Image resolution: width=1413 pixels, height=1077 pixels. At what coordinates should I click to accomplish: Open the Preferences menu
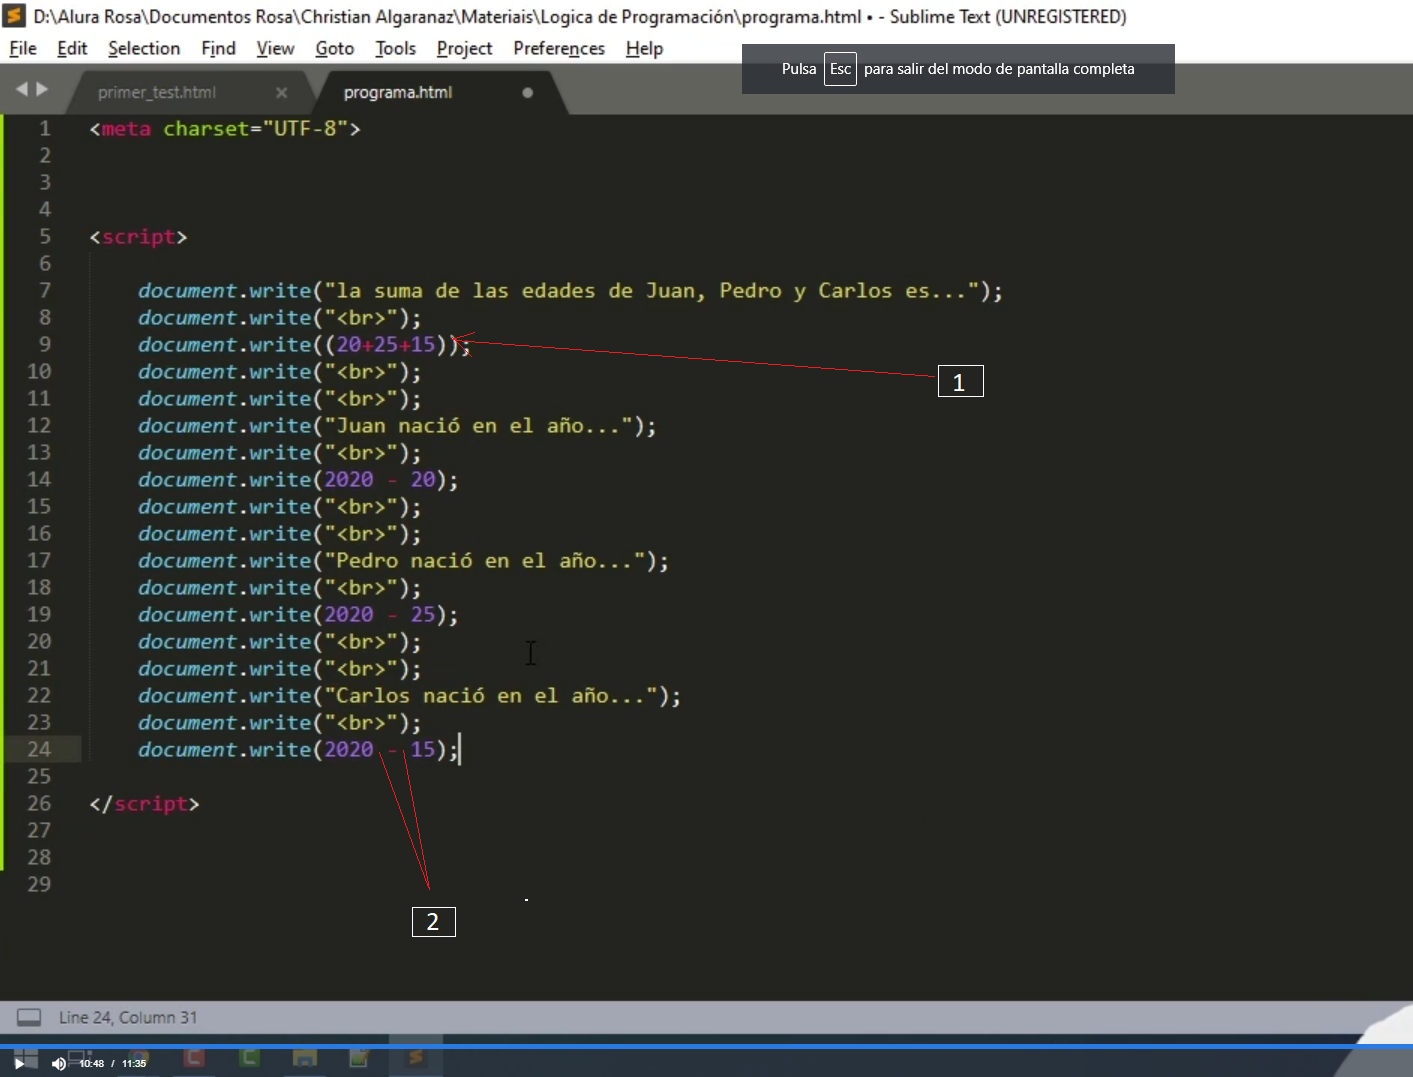coord(559,48)
